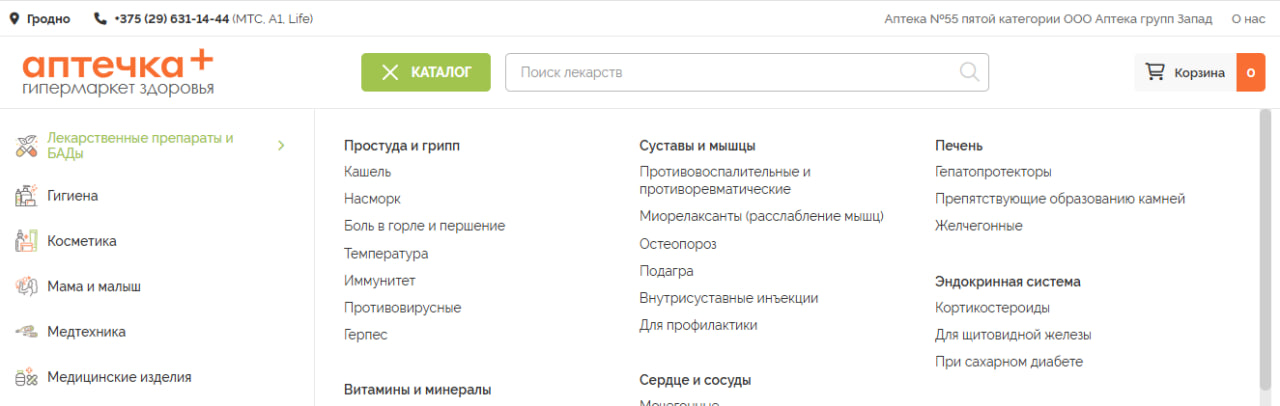Select Медтехника in the sidebar menu
1280x406 pixels.
click(x=86, y=331)
